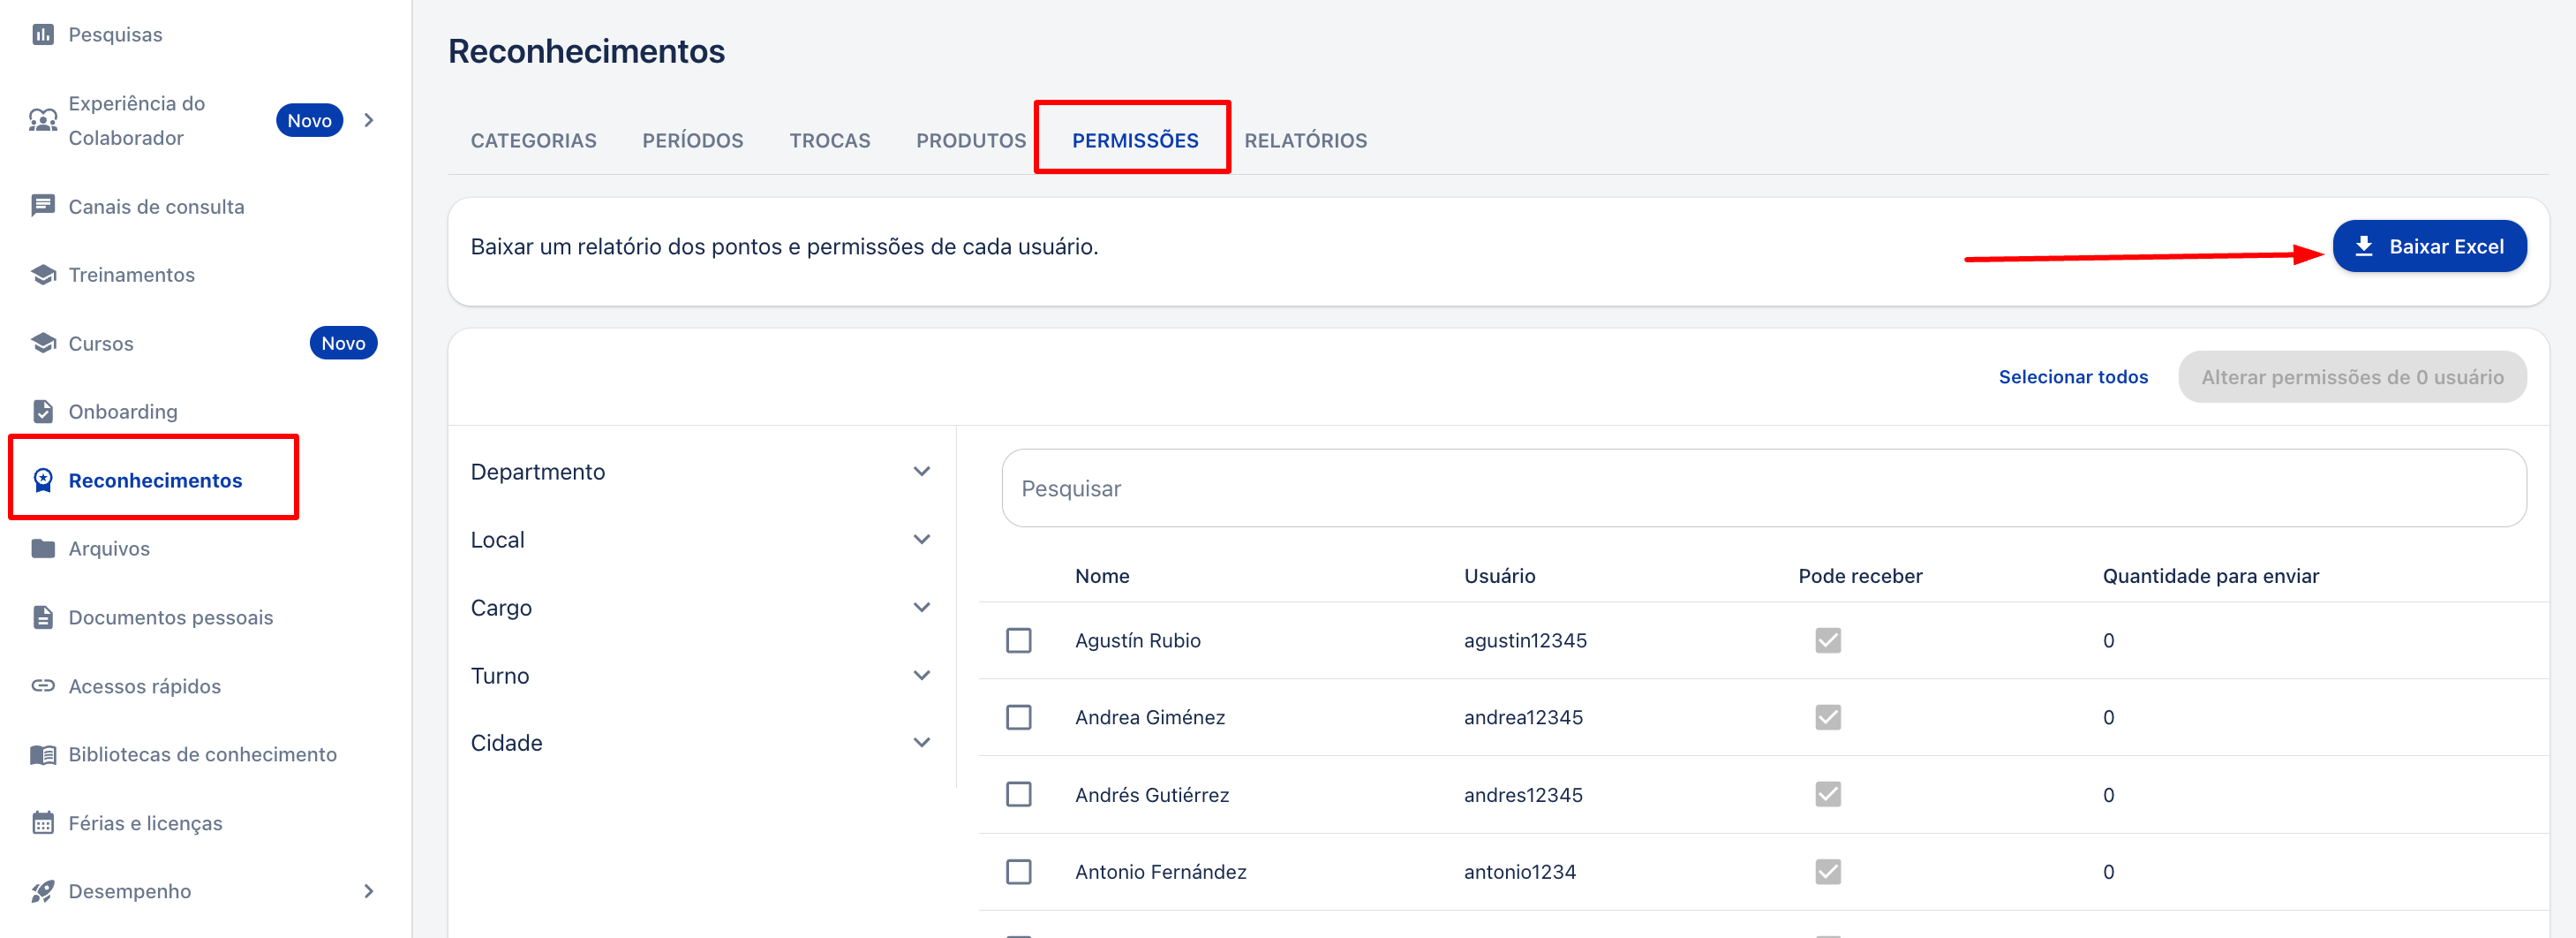Click the Férias e licenças calendar icon
The height and width of the screenshot is (938, 2576).
click(x=43, y=823)
